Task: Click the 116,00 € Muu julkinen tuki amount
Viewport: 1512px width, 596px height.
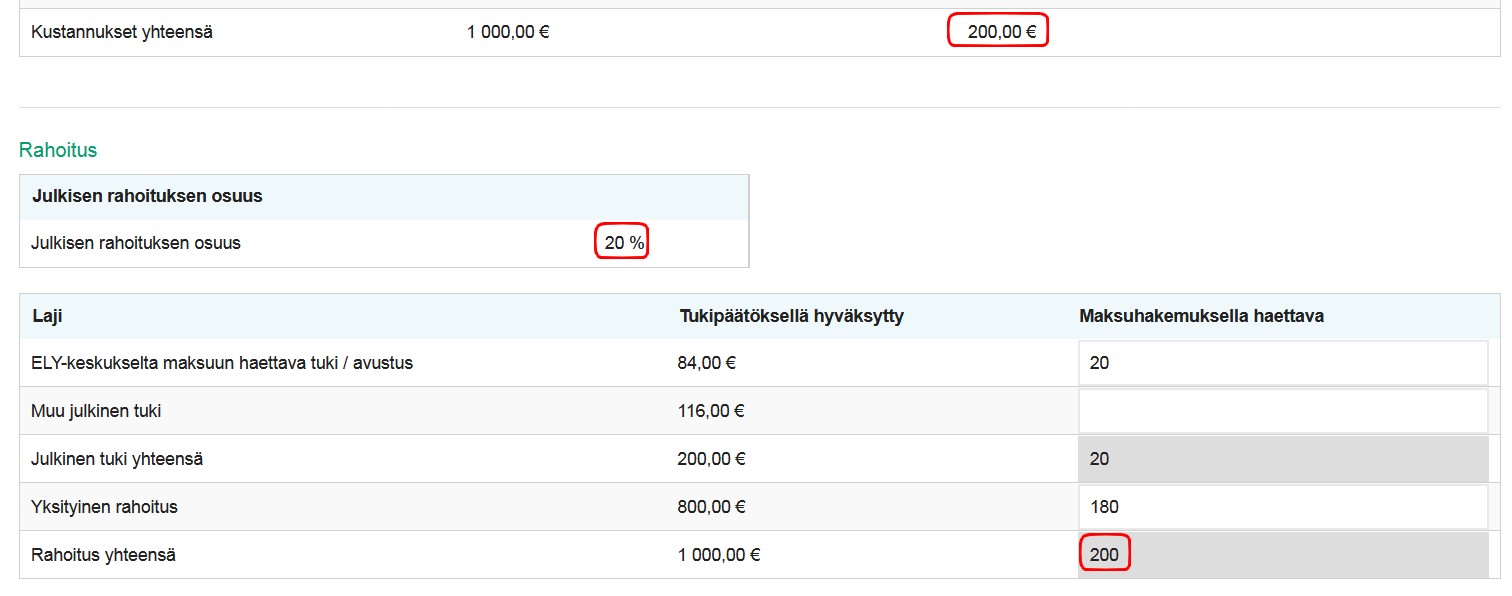Action: [711, 411]
